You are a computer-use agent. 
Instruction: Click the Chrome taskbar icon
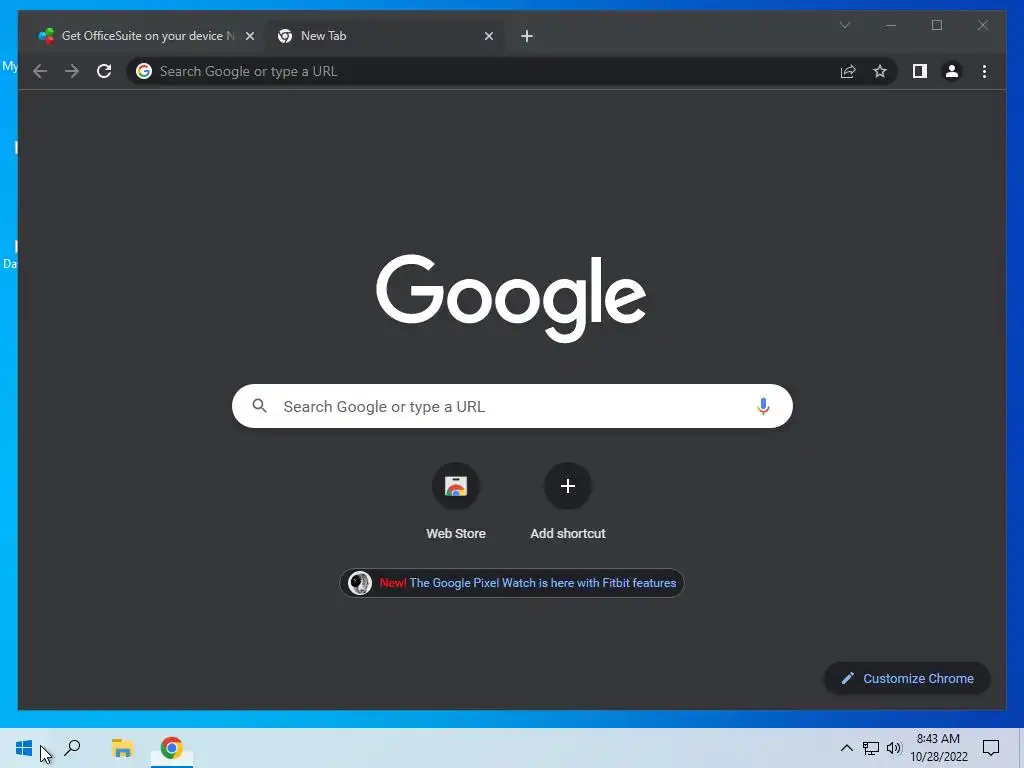coord(171,748)
